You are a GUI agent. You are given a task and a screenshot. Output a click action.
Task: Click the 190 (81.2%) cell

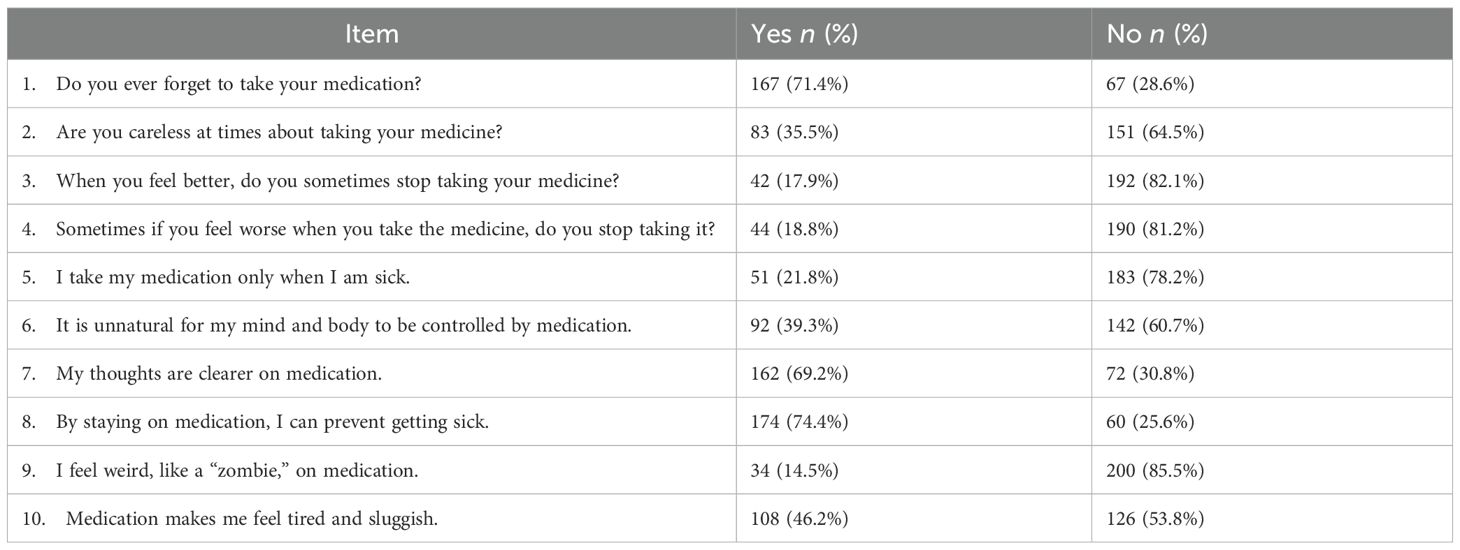pos(1155,229)
